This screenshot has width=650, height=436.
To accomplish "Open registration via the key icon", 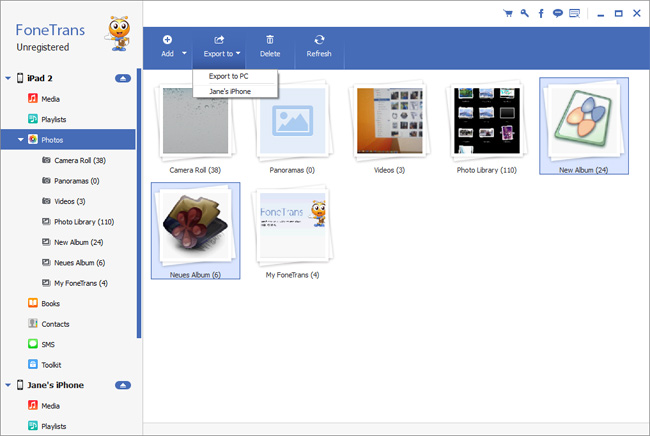I will pyautogui.click(x=525, y=14).
